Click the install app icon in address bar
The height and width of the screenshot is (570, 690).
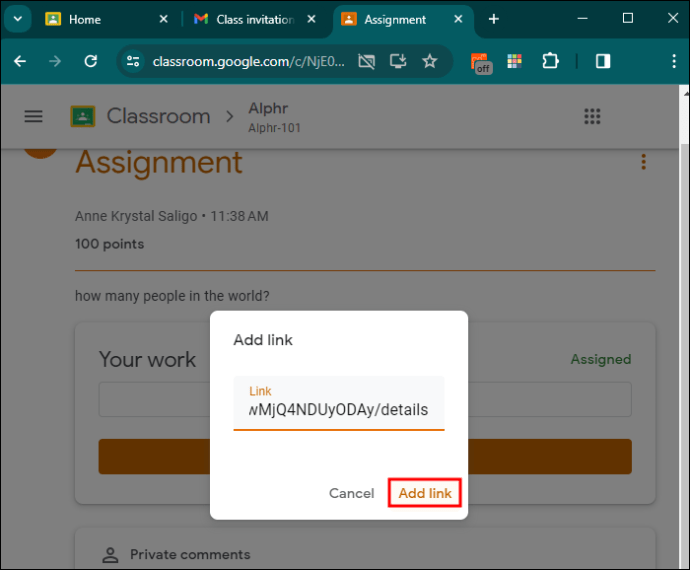pos(398,61)
